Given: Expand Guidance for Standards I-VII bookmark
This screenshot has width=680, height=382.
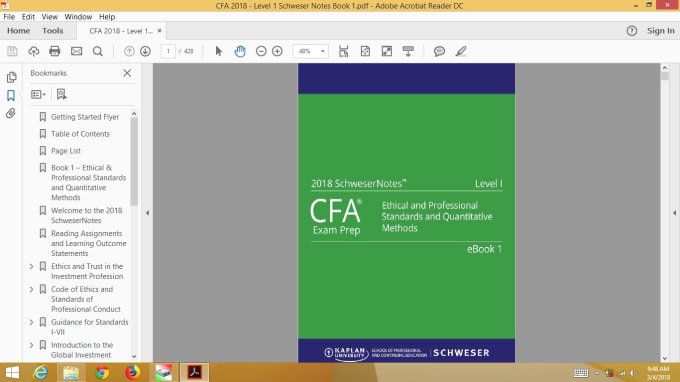Looking at the screenshot, I should pyautogui.click(x=31, y=322).
